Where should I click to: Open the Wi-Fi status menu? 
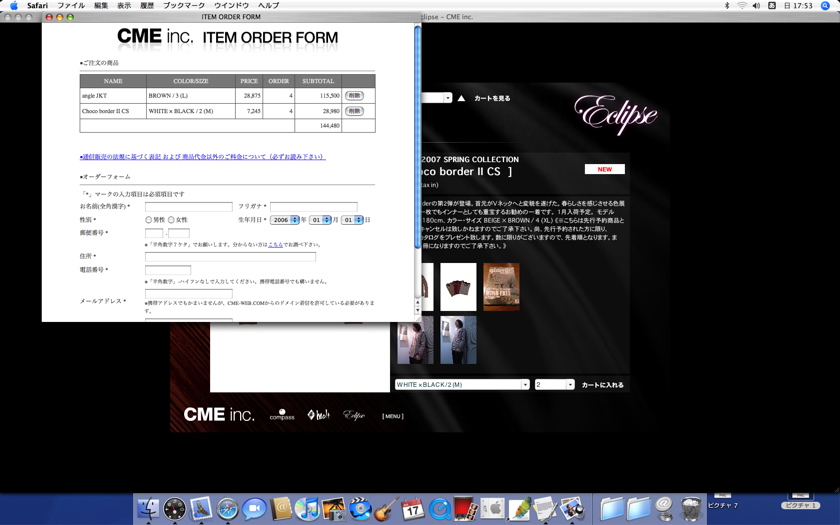742,5
